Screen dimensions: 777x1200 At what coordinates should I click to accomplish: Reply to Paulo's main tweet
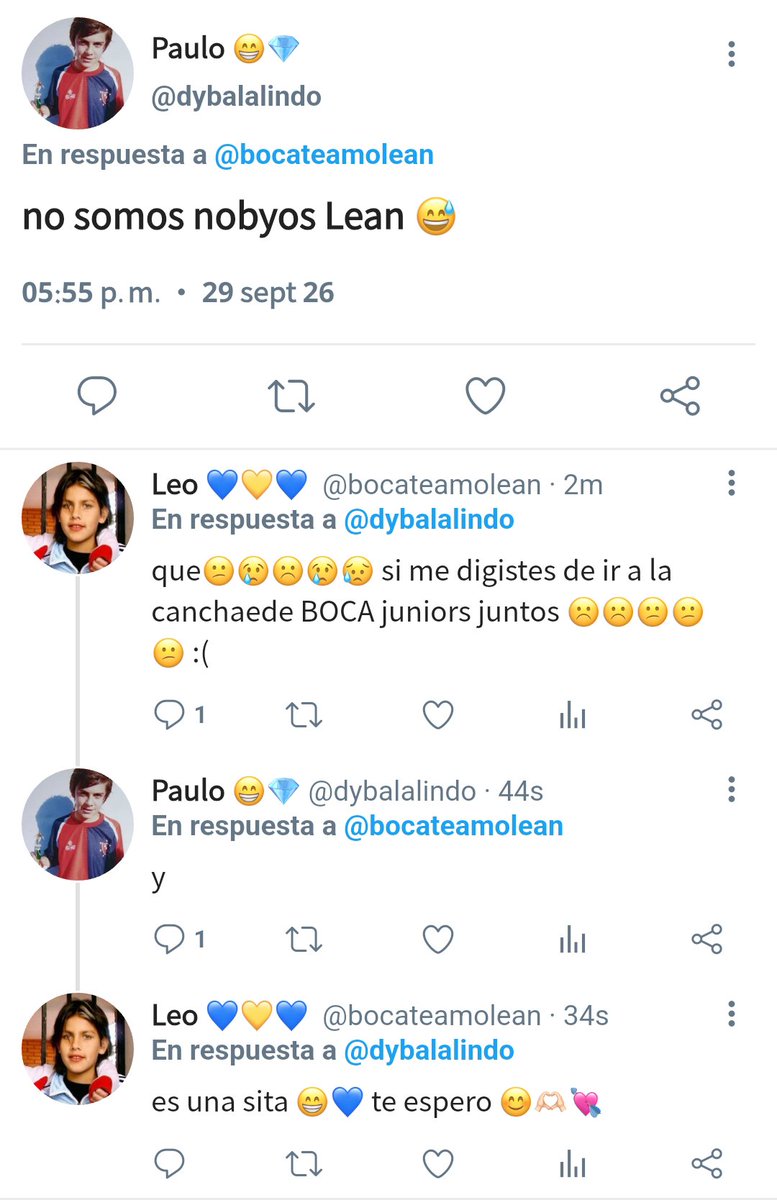97,397
